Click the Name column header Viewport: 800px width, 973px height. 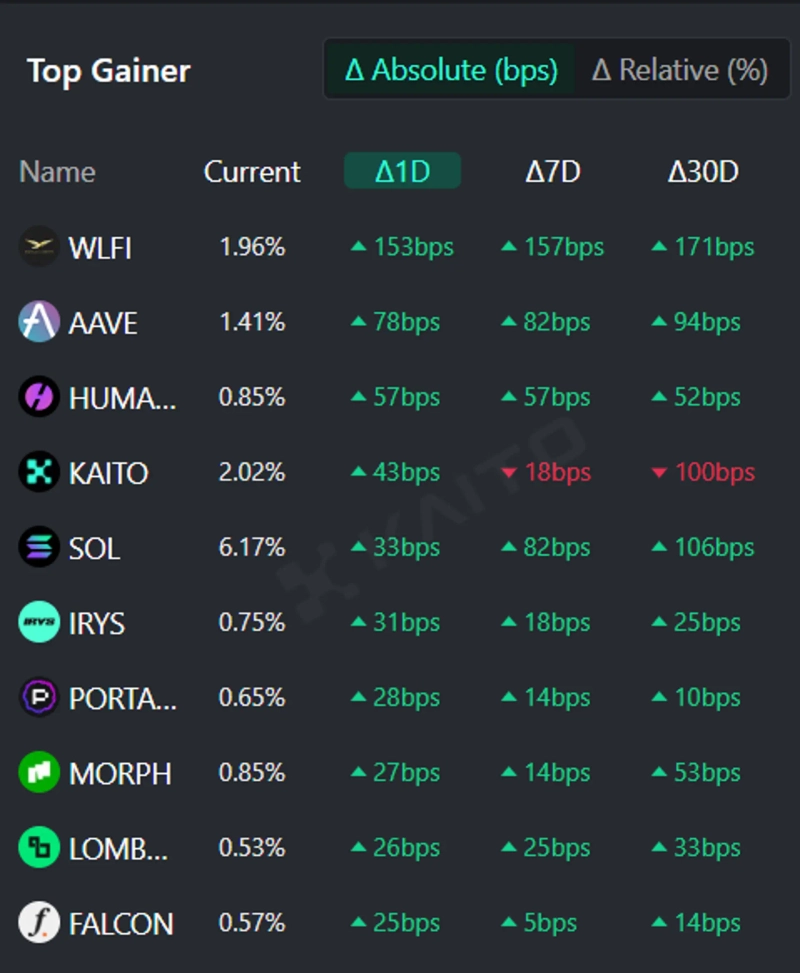[x=57, y=171]
